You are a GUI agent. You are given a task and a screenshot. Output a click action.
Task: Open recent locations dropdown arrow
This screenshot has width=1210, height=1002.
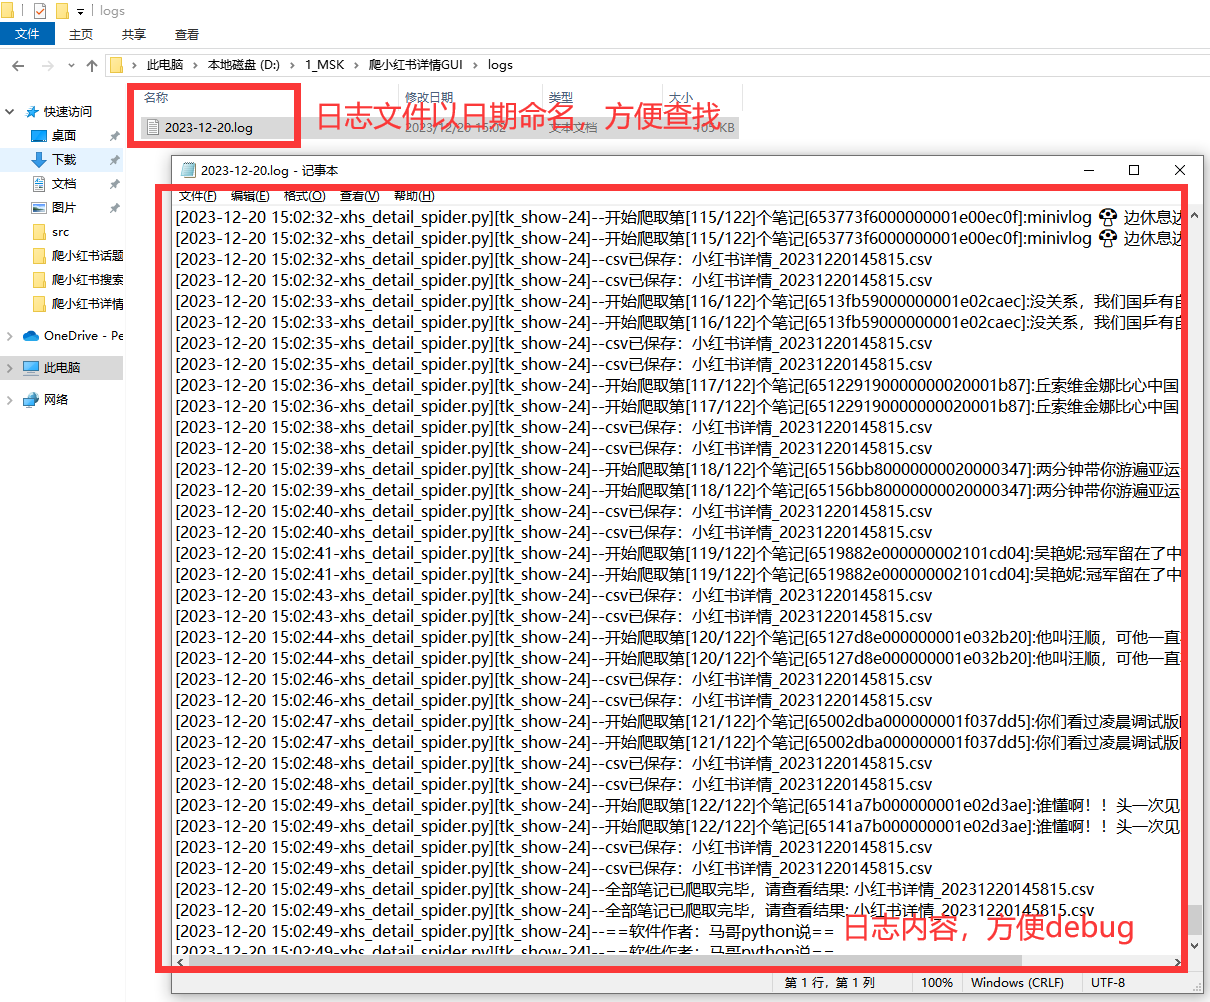click(x=71, y=65)
